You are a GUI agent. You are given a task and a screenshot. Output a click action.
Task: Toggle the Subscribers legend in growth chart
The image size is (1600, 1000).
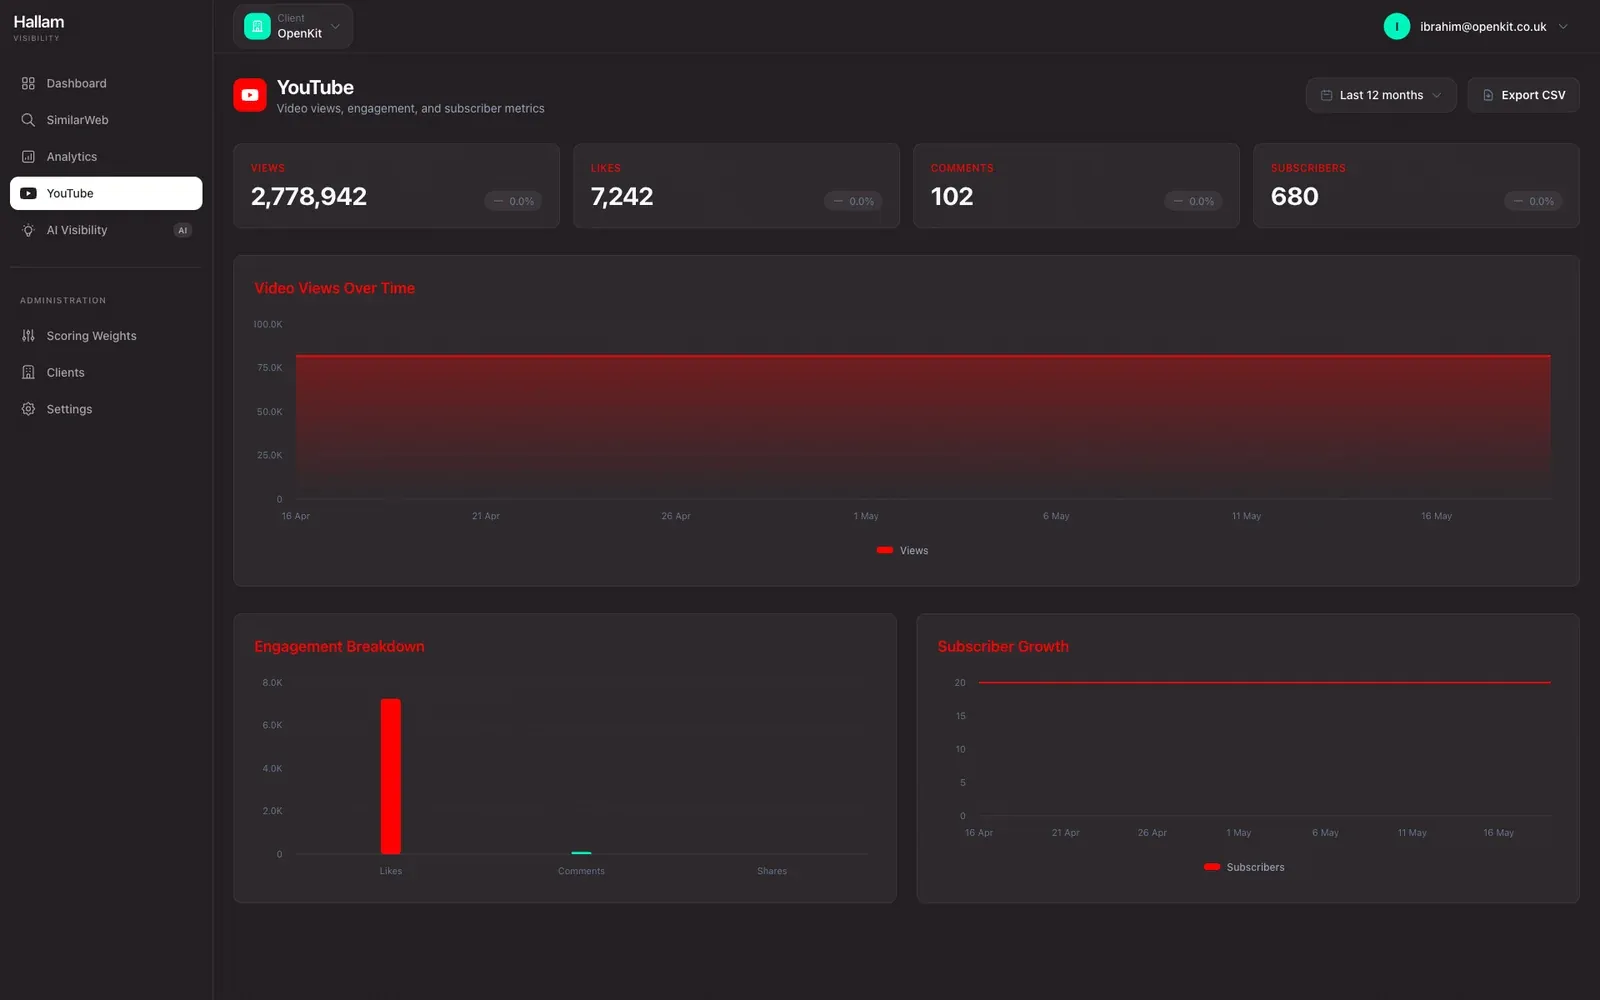tap(1245, 867)
